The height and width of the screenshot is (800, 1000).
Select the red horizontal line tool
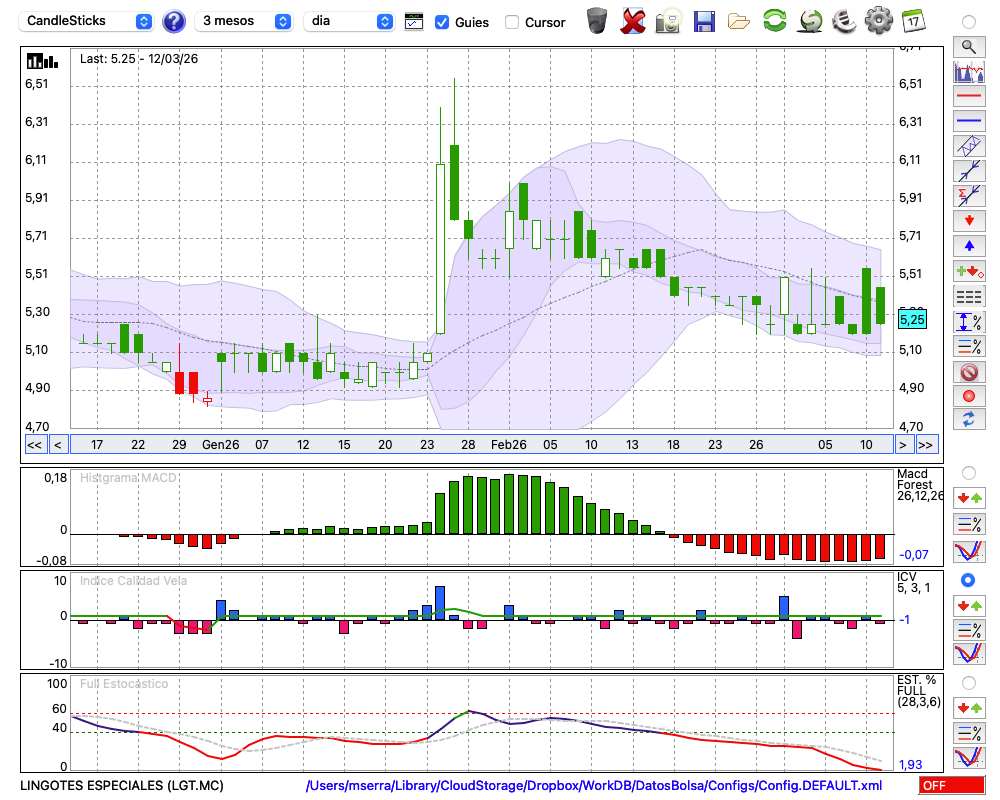pos(968,96)
